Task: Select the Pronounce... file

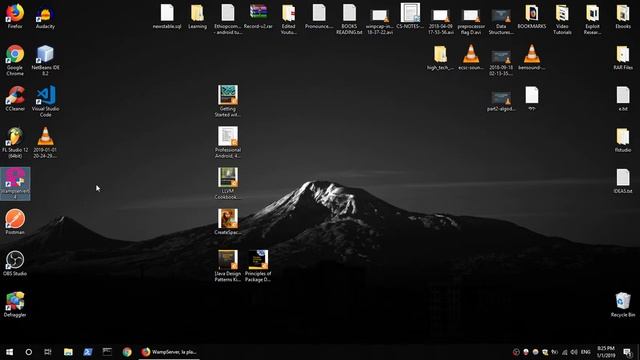Action: click(x=319, y=16)
